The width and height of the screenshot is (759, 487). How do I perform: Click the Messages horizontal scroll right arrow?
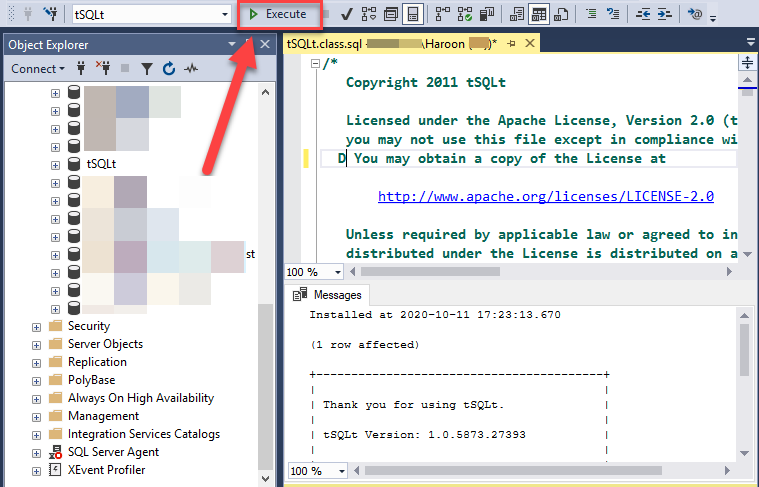[x=727, y=471]
